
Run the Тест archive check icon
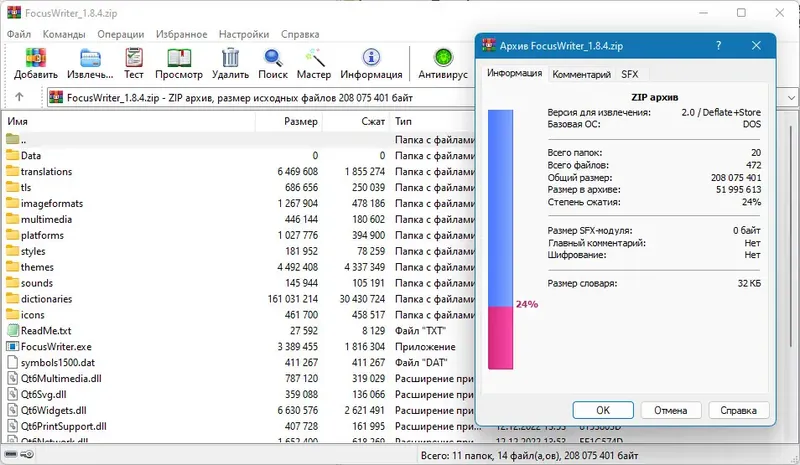click(134, 58)
